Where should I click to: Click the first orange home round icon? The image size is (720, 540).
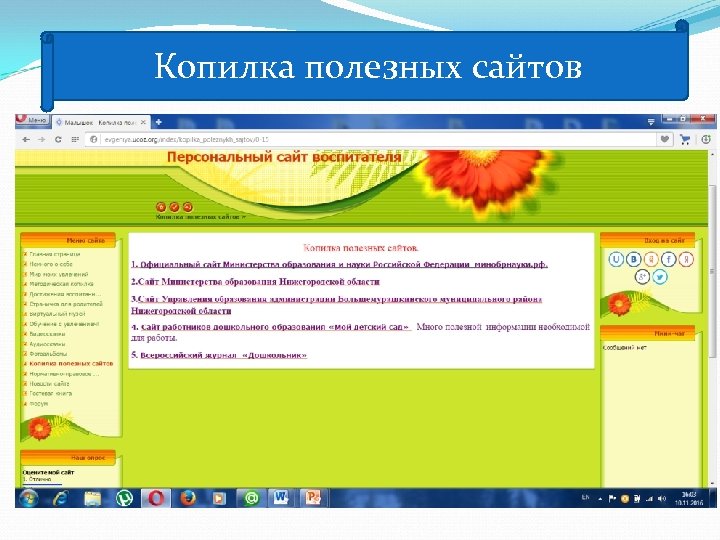161,207
